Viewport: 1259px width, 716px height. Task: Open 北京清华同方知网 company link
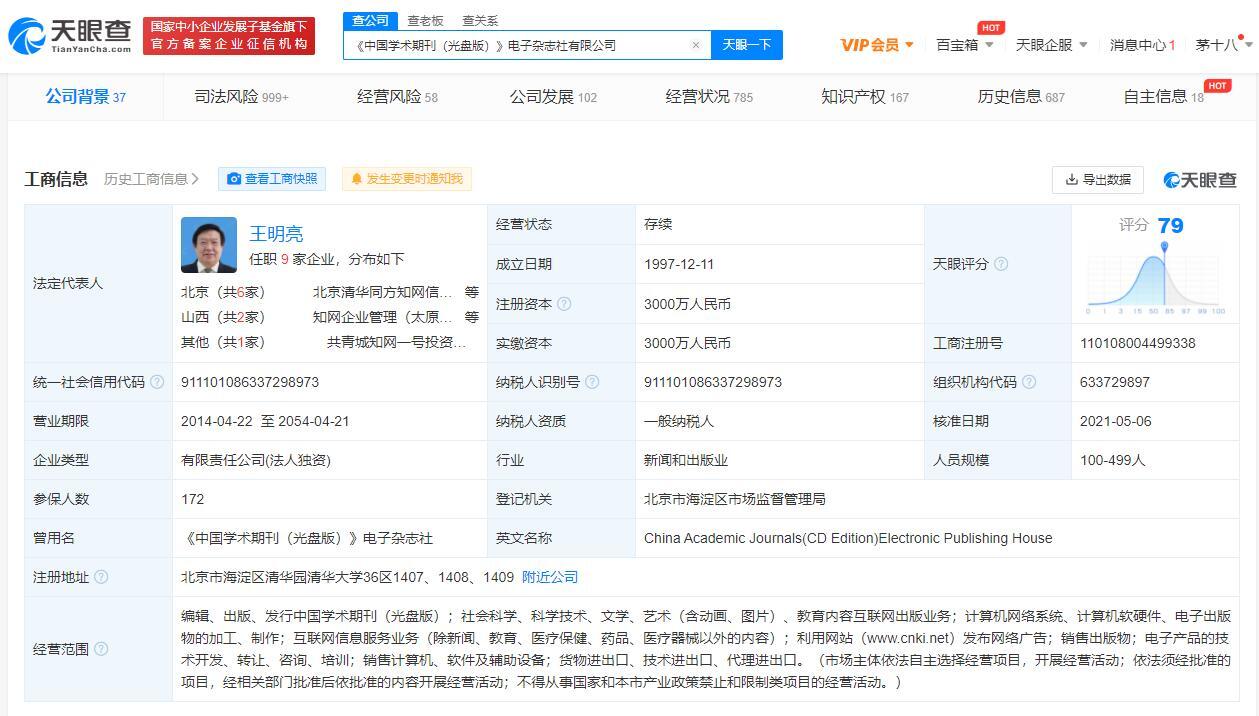[383, 292]
